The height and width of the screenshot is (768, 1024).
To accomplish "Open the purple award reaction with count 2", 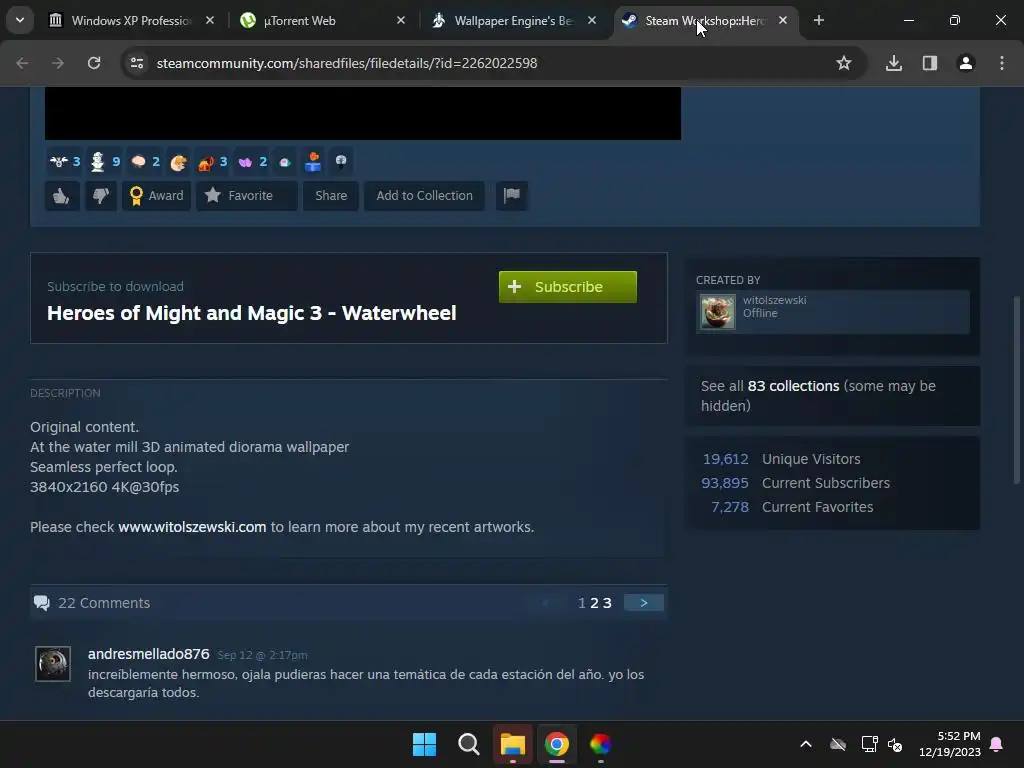I will (252, 161).
